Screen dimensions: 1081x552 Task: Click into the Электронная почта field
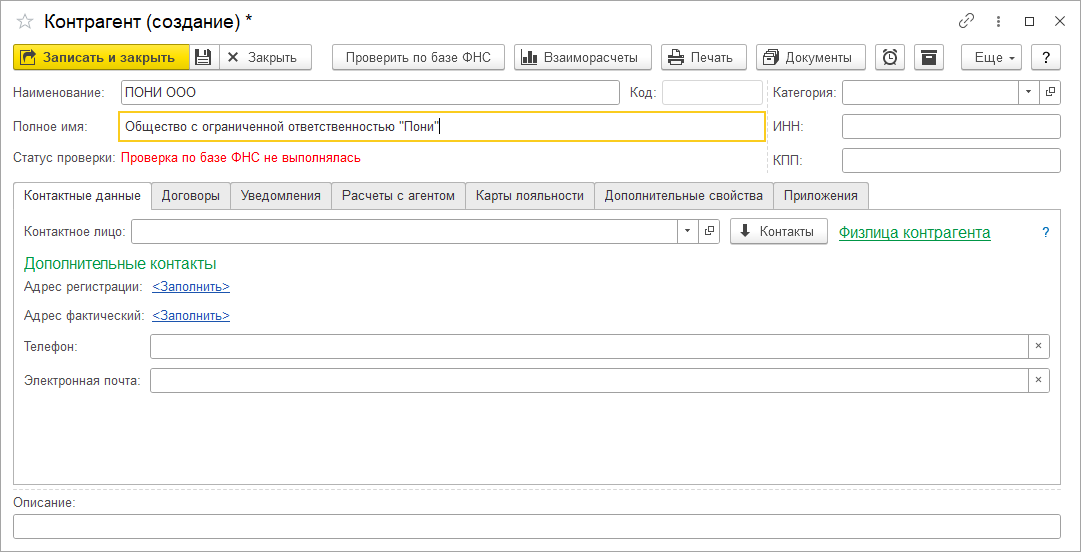(x=589, y=380)
